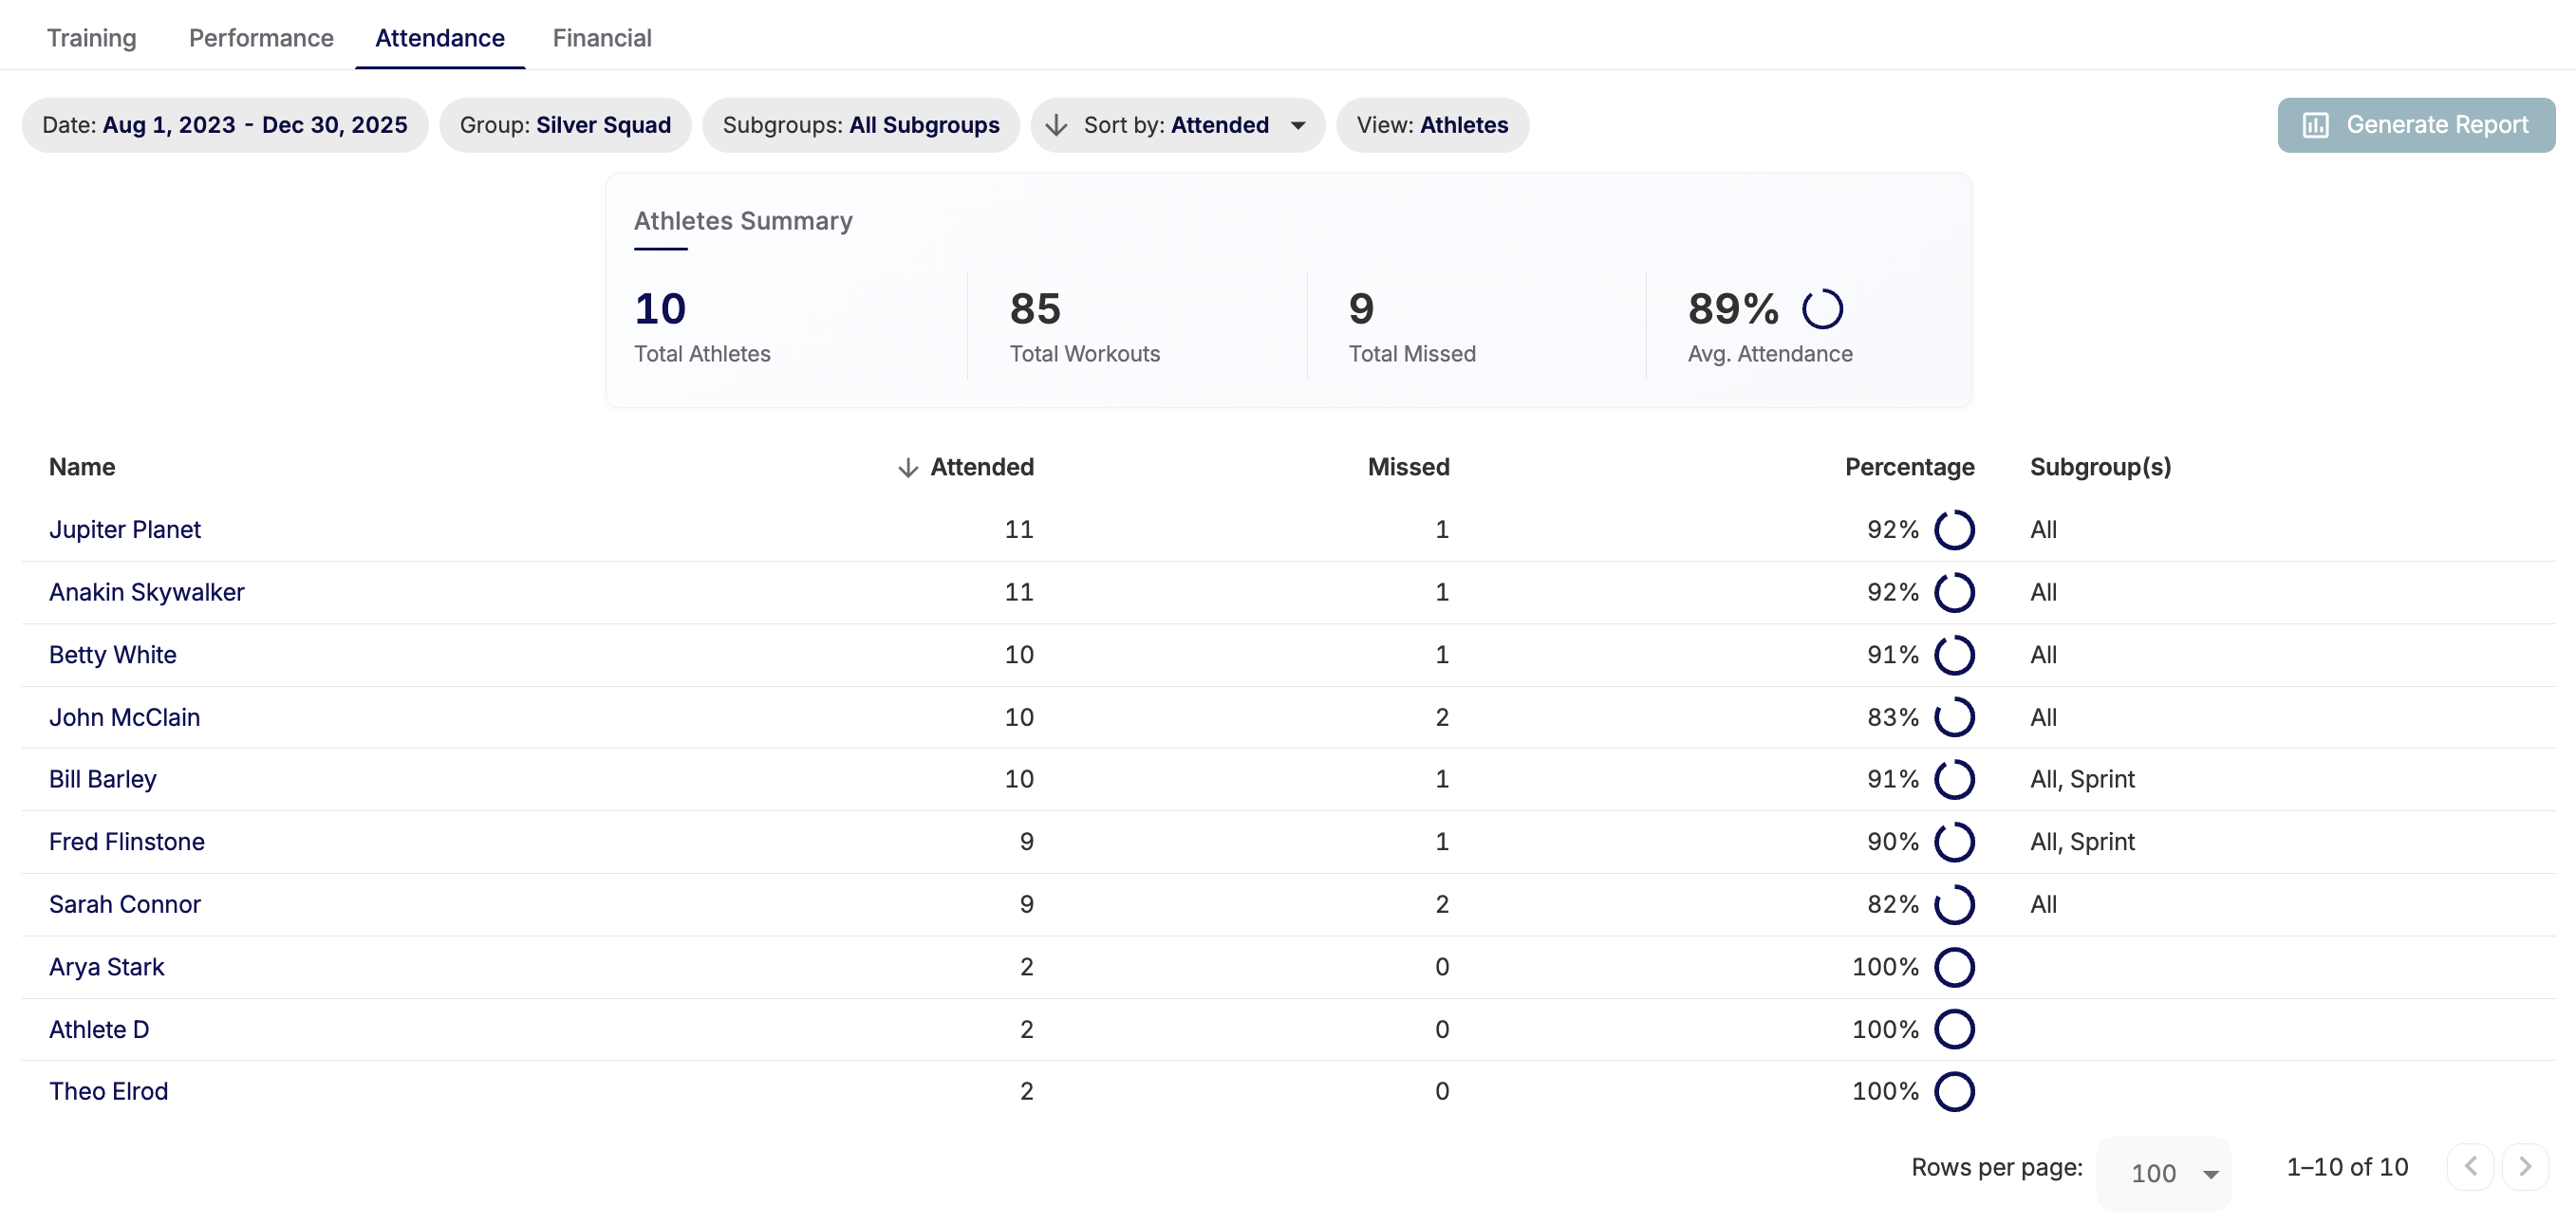The height and width of the screenshot is (1224, 2576).
Task: Click the Generate Report button
Action: (2415, 125)
